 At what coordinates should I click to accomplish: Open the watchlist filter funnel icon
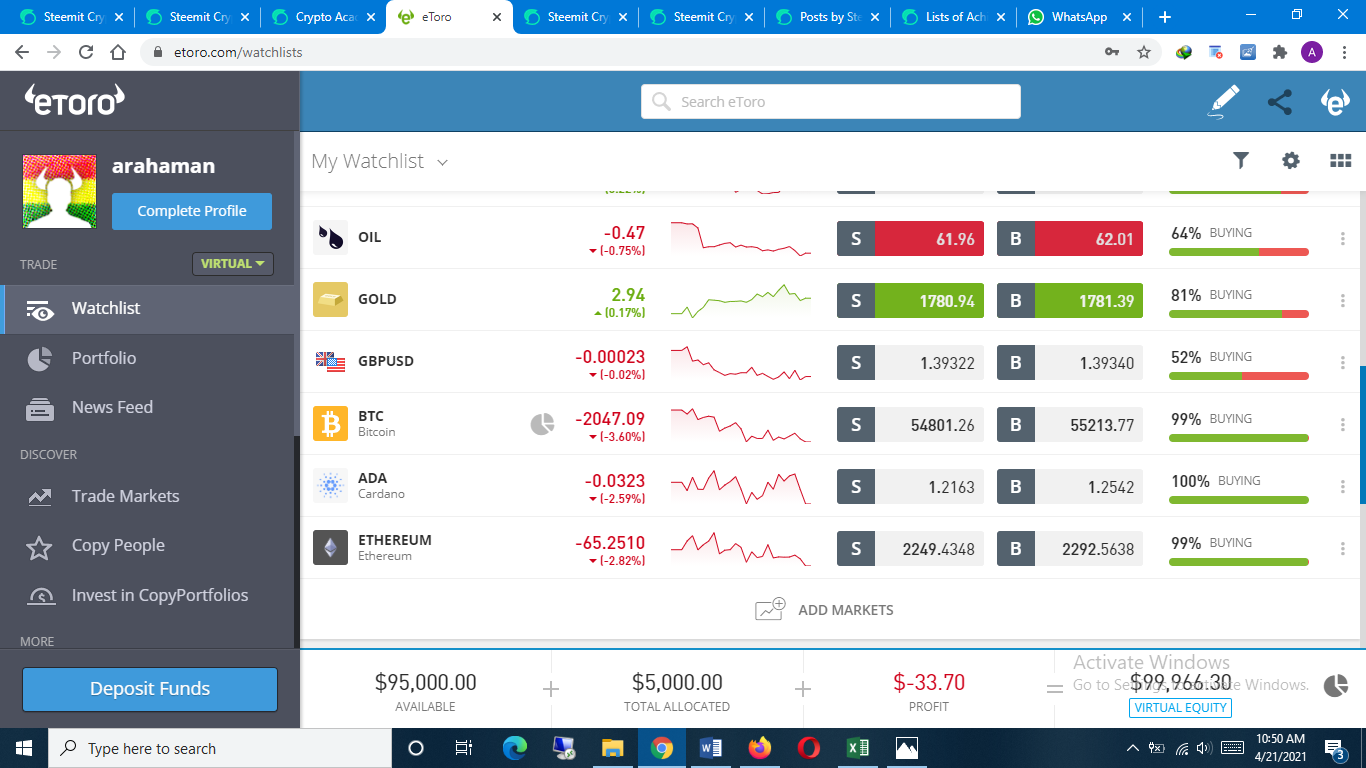click(1241, 160)
